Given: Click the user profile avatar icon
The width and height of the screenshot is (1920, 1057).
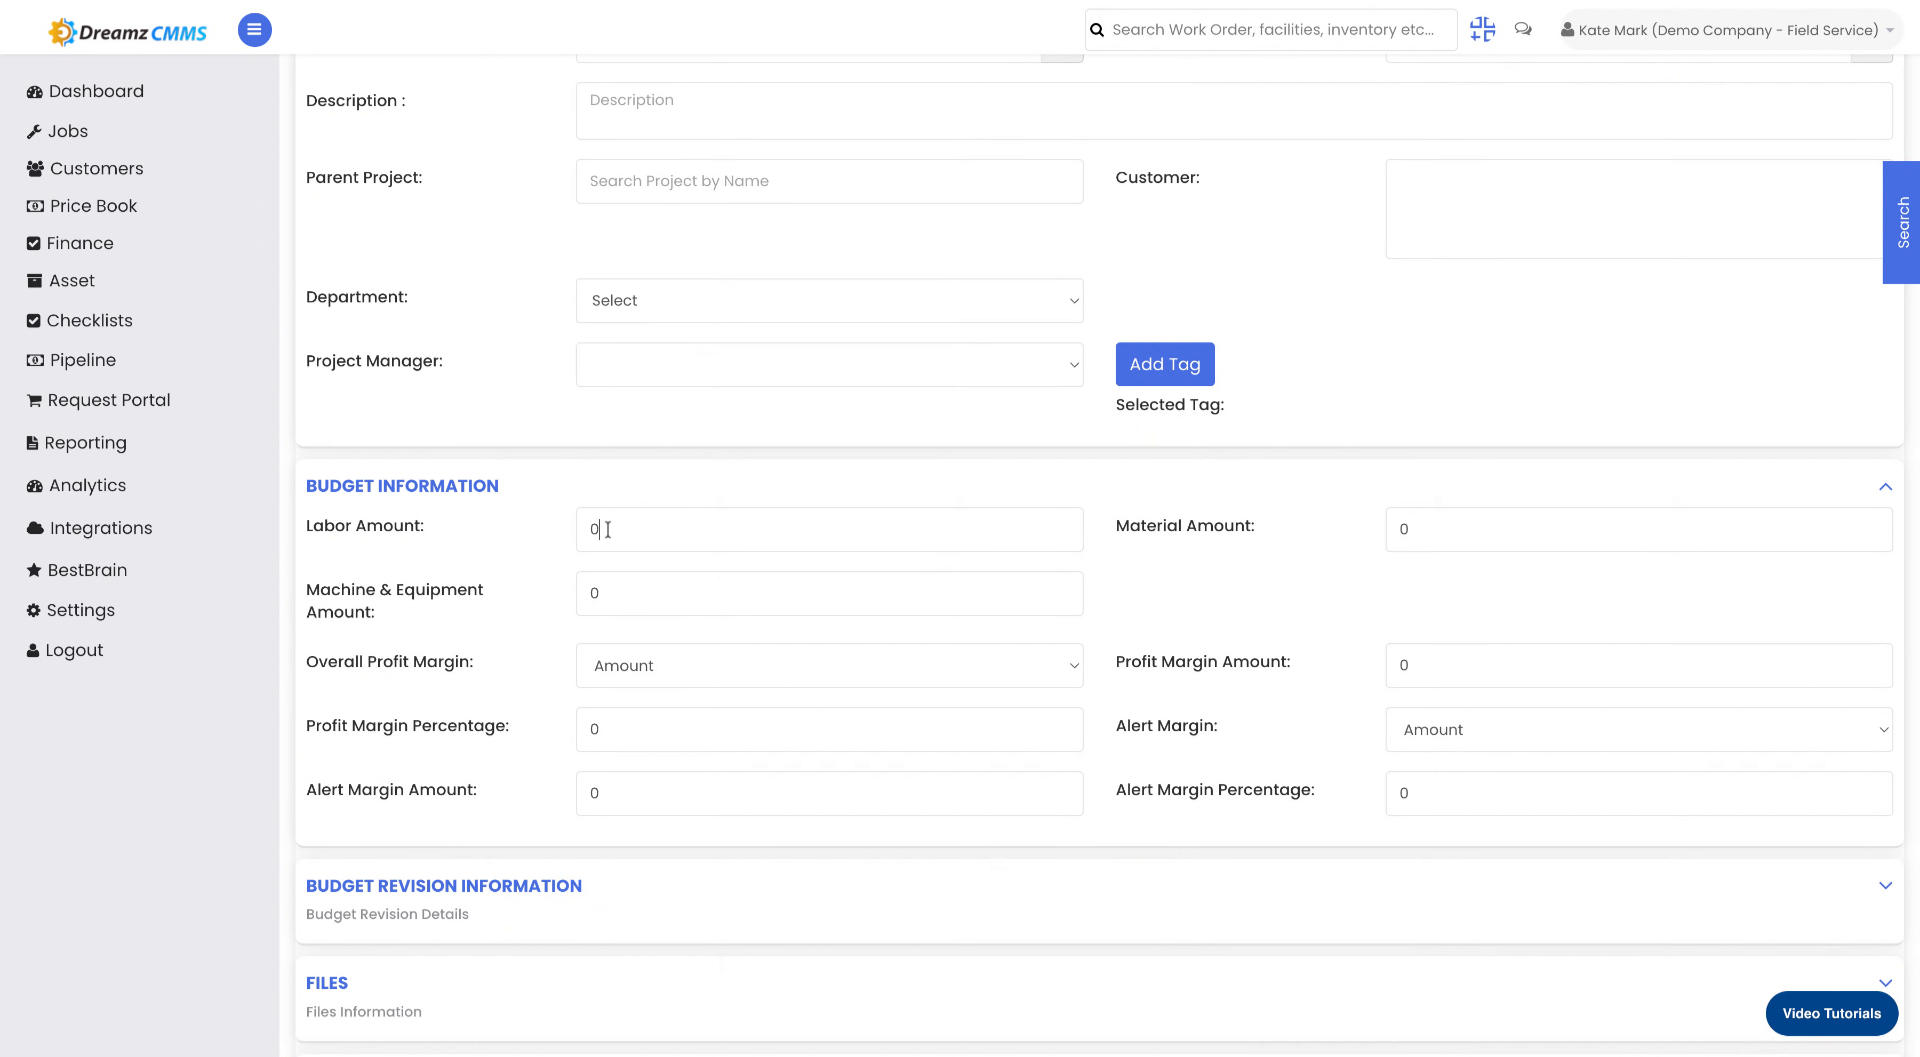Looking at the screenshot, I should [1568, 30].
